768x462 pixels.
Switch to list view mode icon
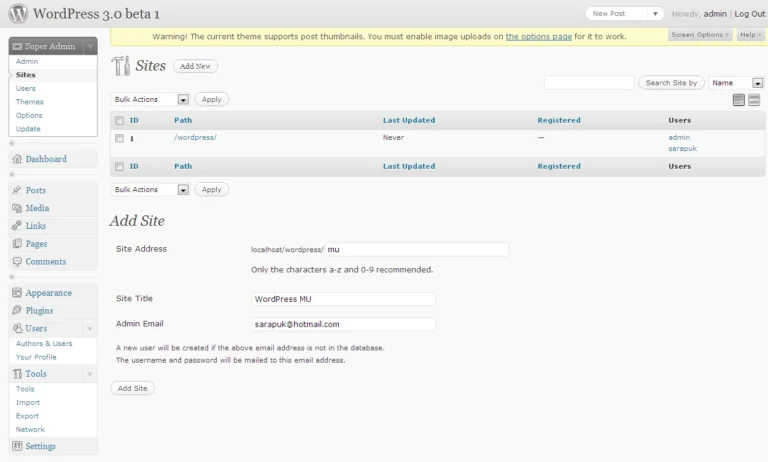click(x=739, y=100)
